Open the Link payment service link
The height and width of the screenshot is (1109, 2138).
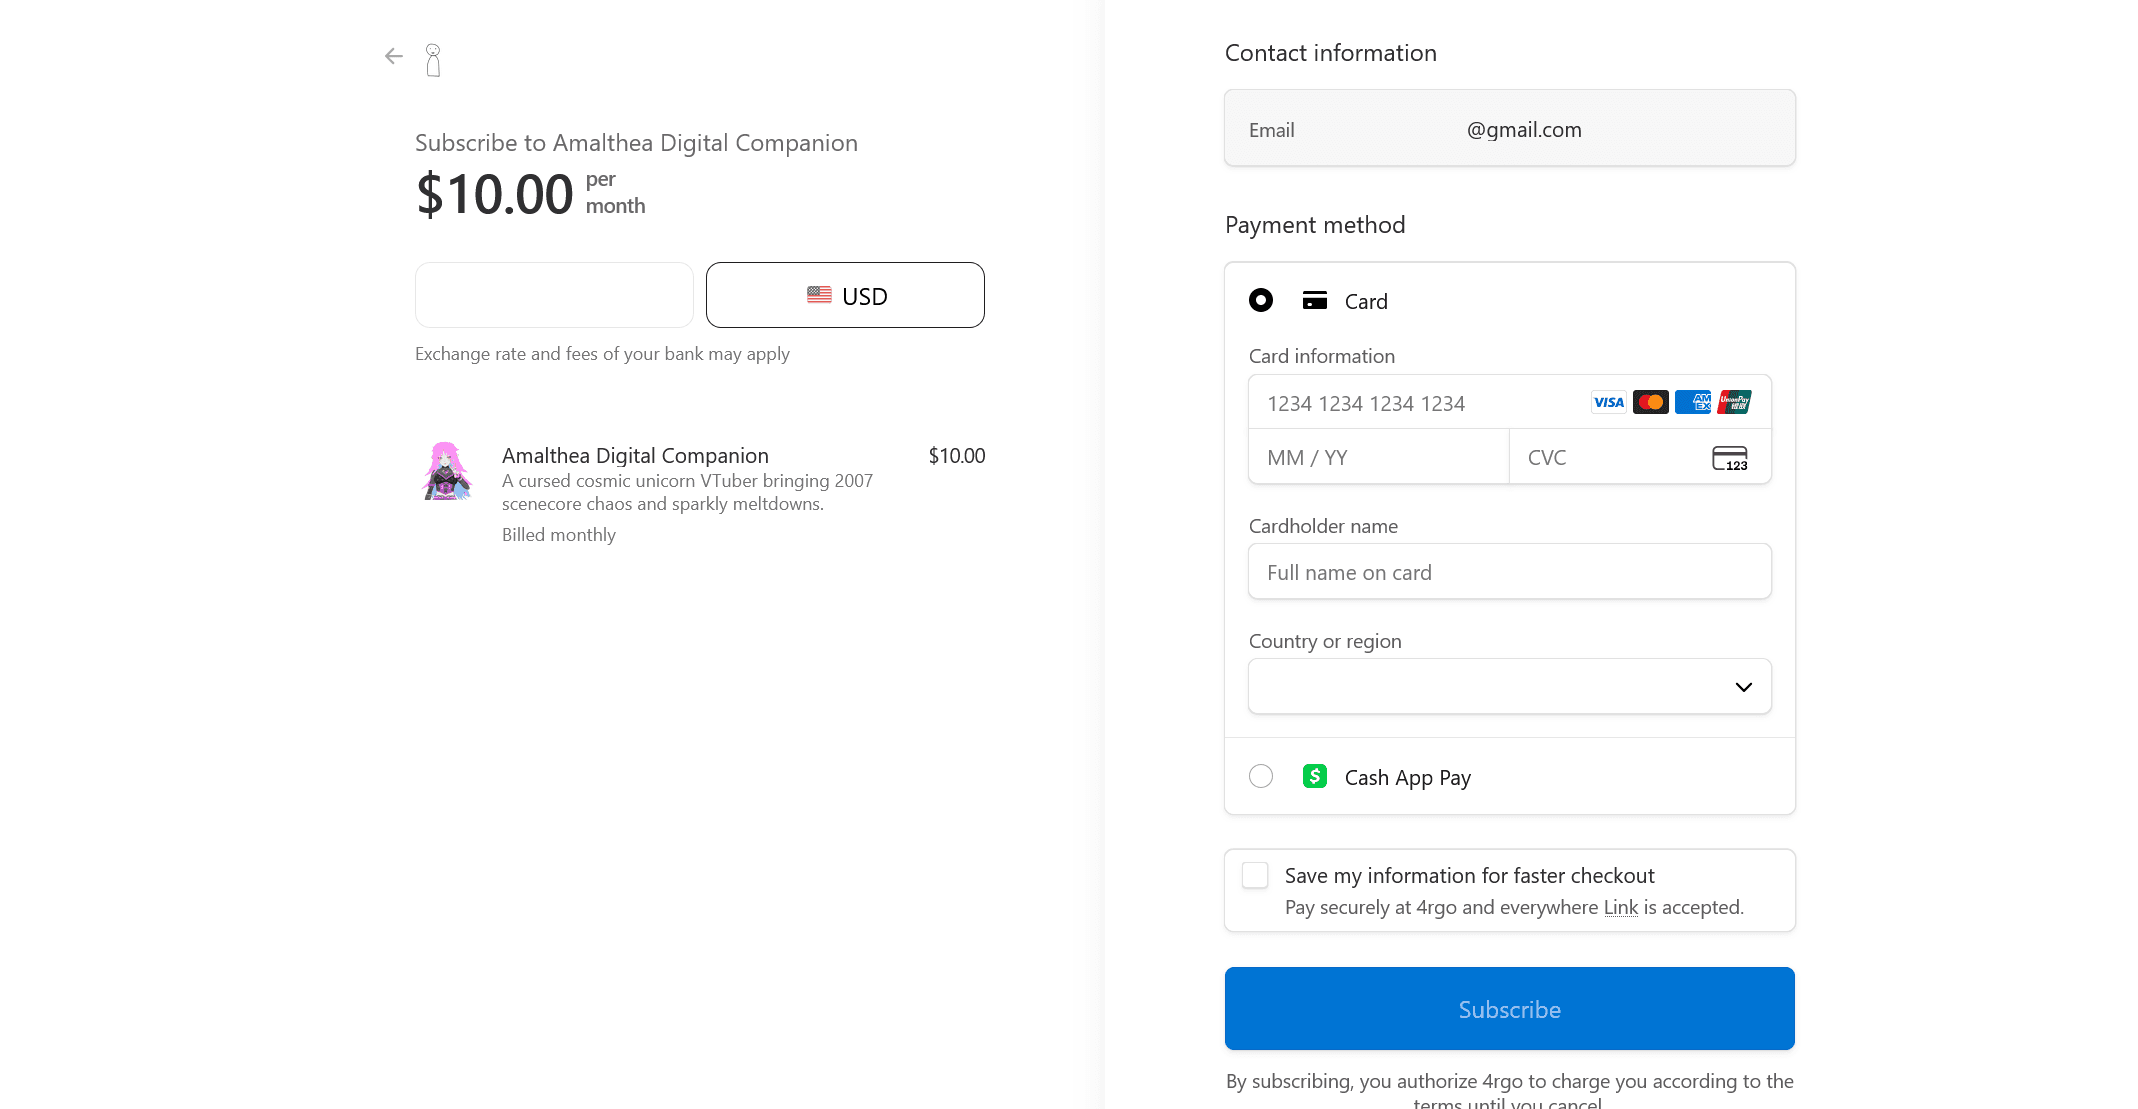click(1620, 906)
